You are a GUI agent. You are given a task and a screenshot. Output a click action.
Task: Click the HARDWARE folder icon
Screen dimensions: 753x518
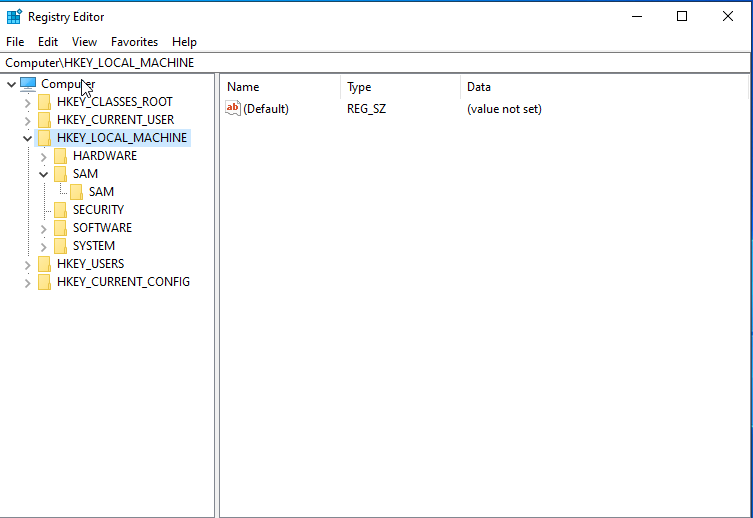(61, 156)
